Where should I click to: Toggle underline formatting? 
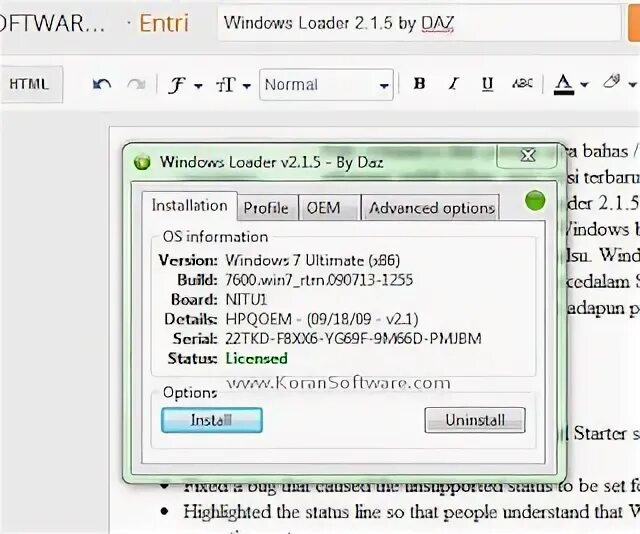coord(487,84)
